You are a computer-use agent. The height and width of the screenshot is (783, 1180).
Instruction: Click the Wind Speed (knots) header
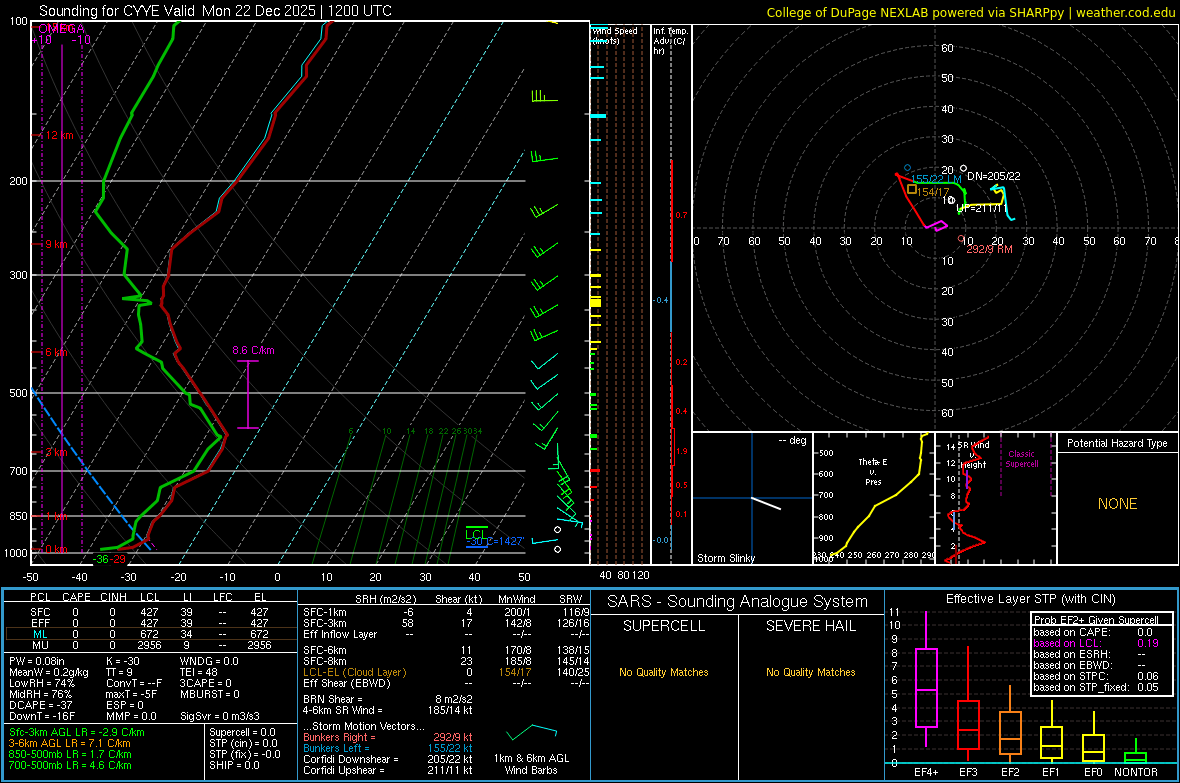point(615,35)
